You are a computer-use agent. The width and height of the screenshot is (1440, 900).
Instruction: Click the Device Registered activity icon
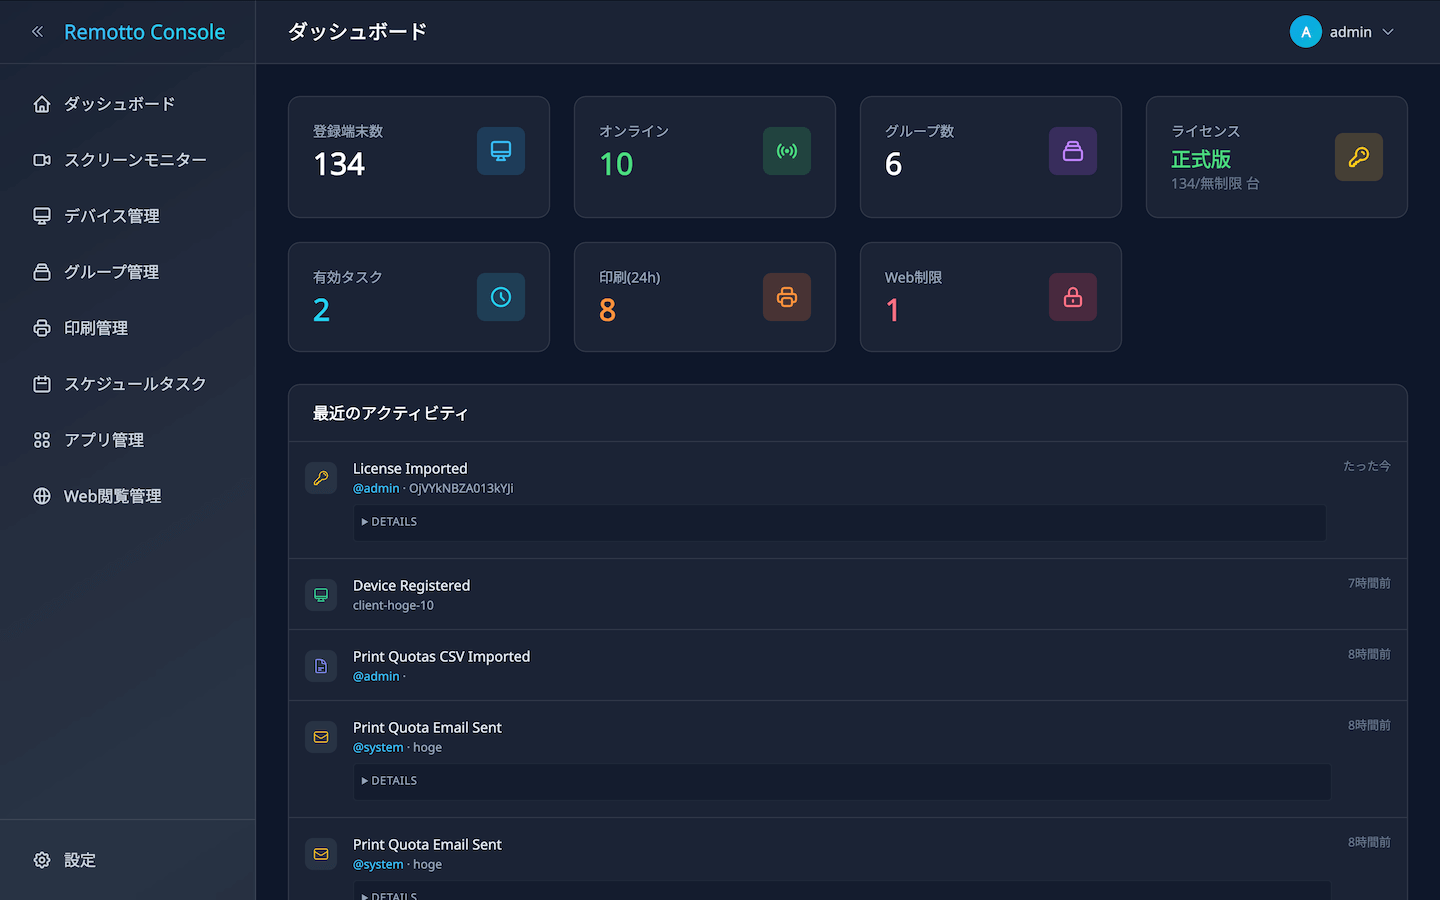tap(321, 595)
